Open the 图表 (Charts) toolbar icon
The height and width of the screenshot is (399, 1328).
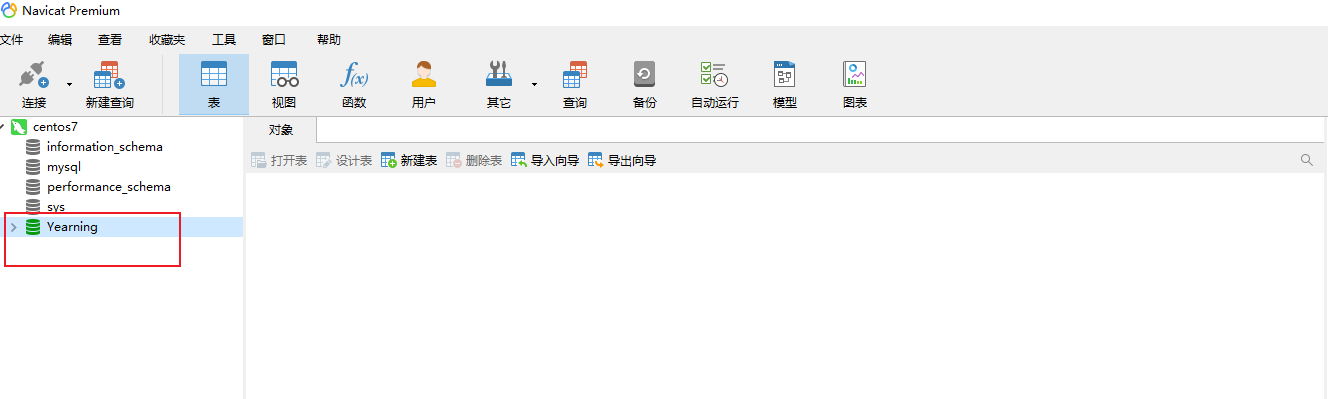855,84
